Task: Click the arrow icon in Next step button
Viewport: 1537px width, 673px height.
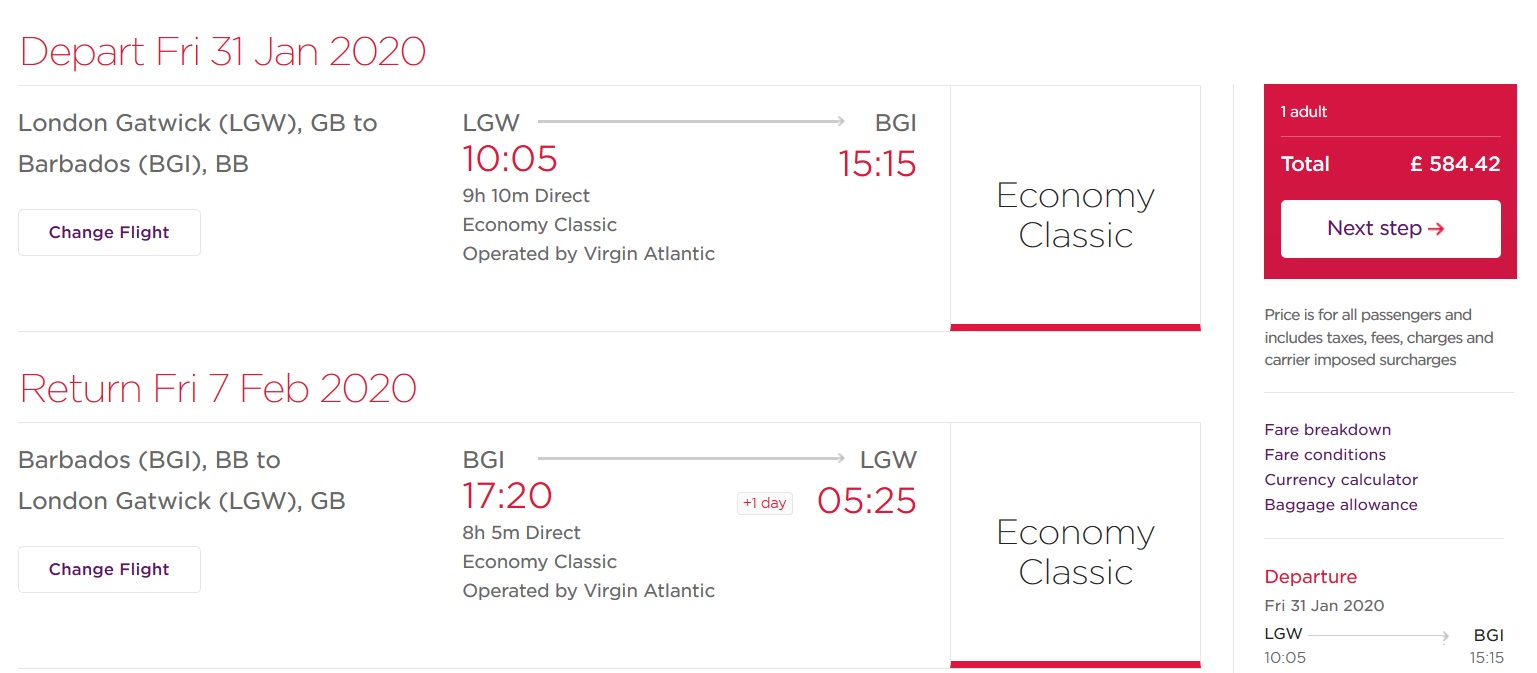Action: pyautogui.click(x=1436, y=229)
